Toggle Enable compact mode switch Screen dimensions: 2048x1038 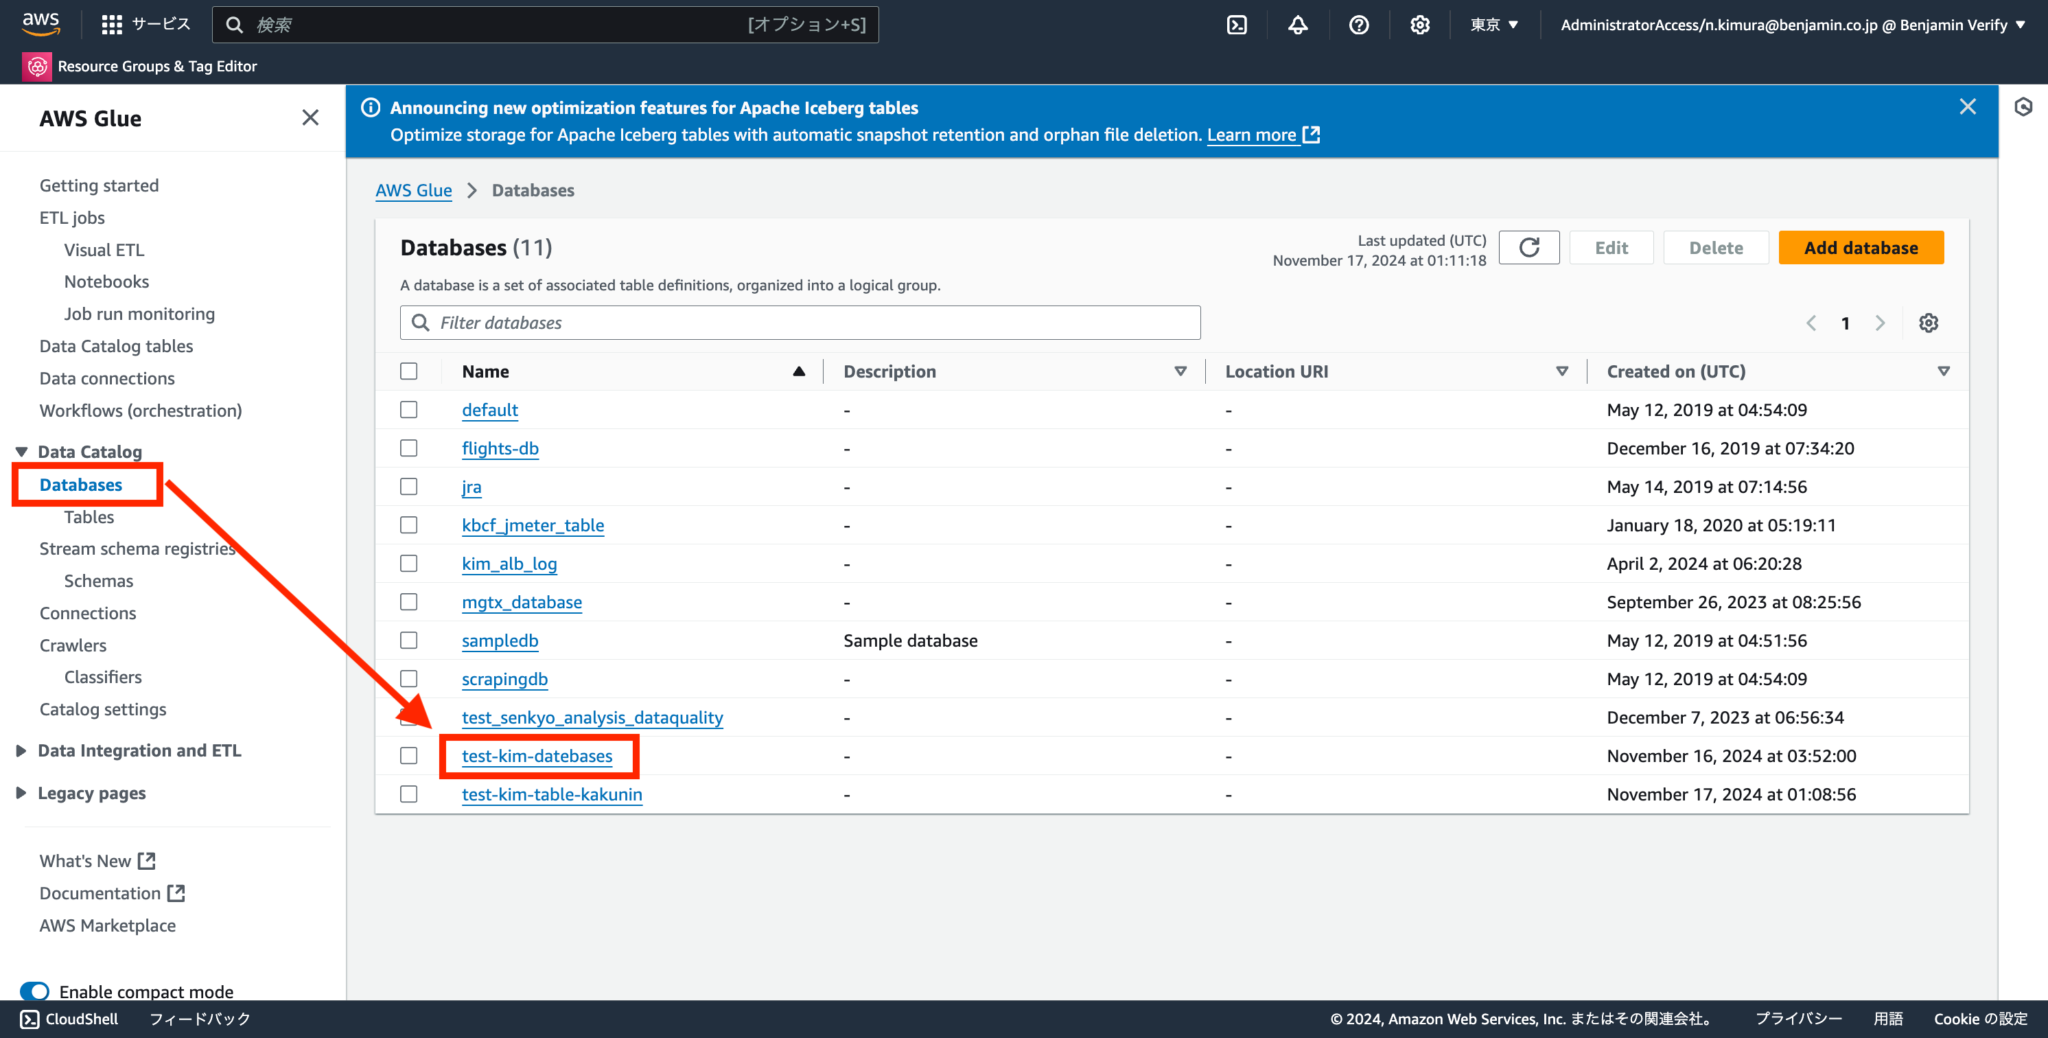[x=35, y=990]
